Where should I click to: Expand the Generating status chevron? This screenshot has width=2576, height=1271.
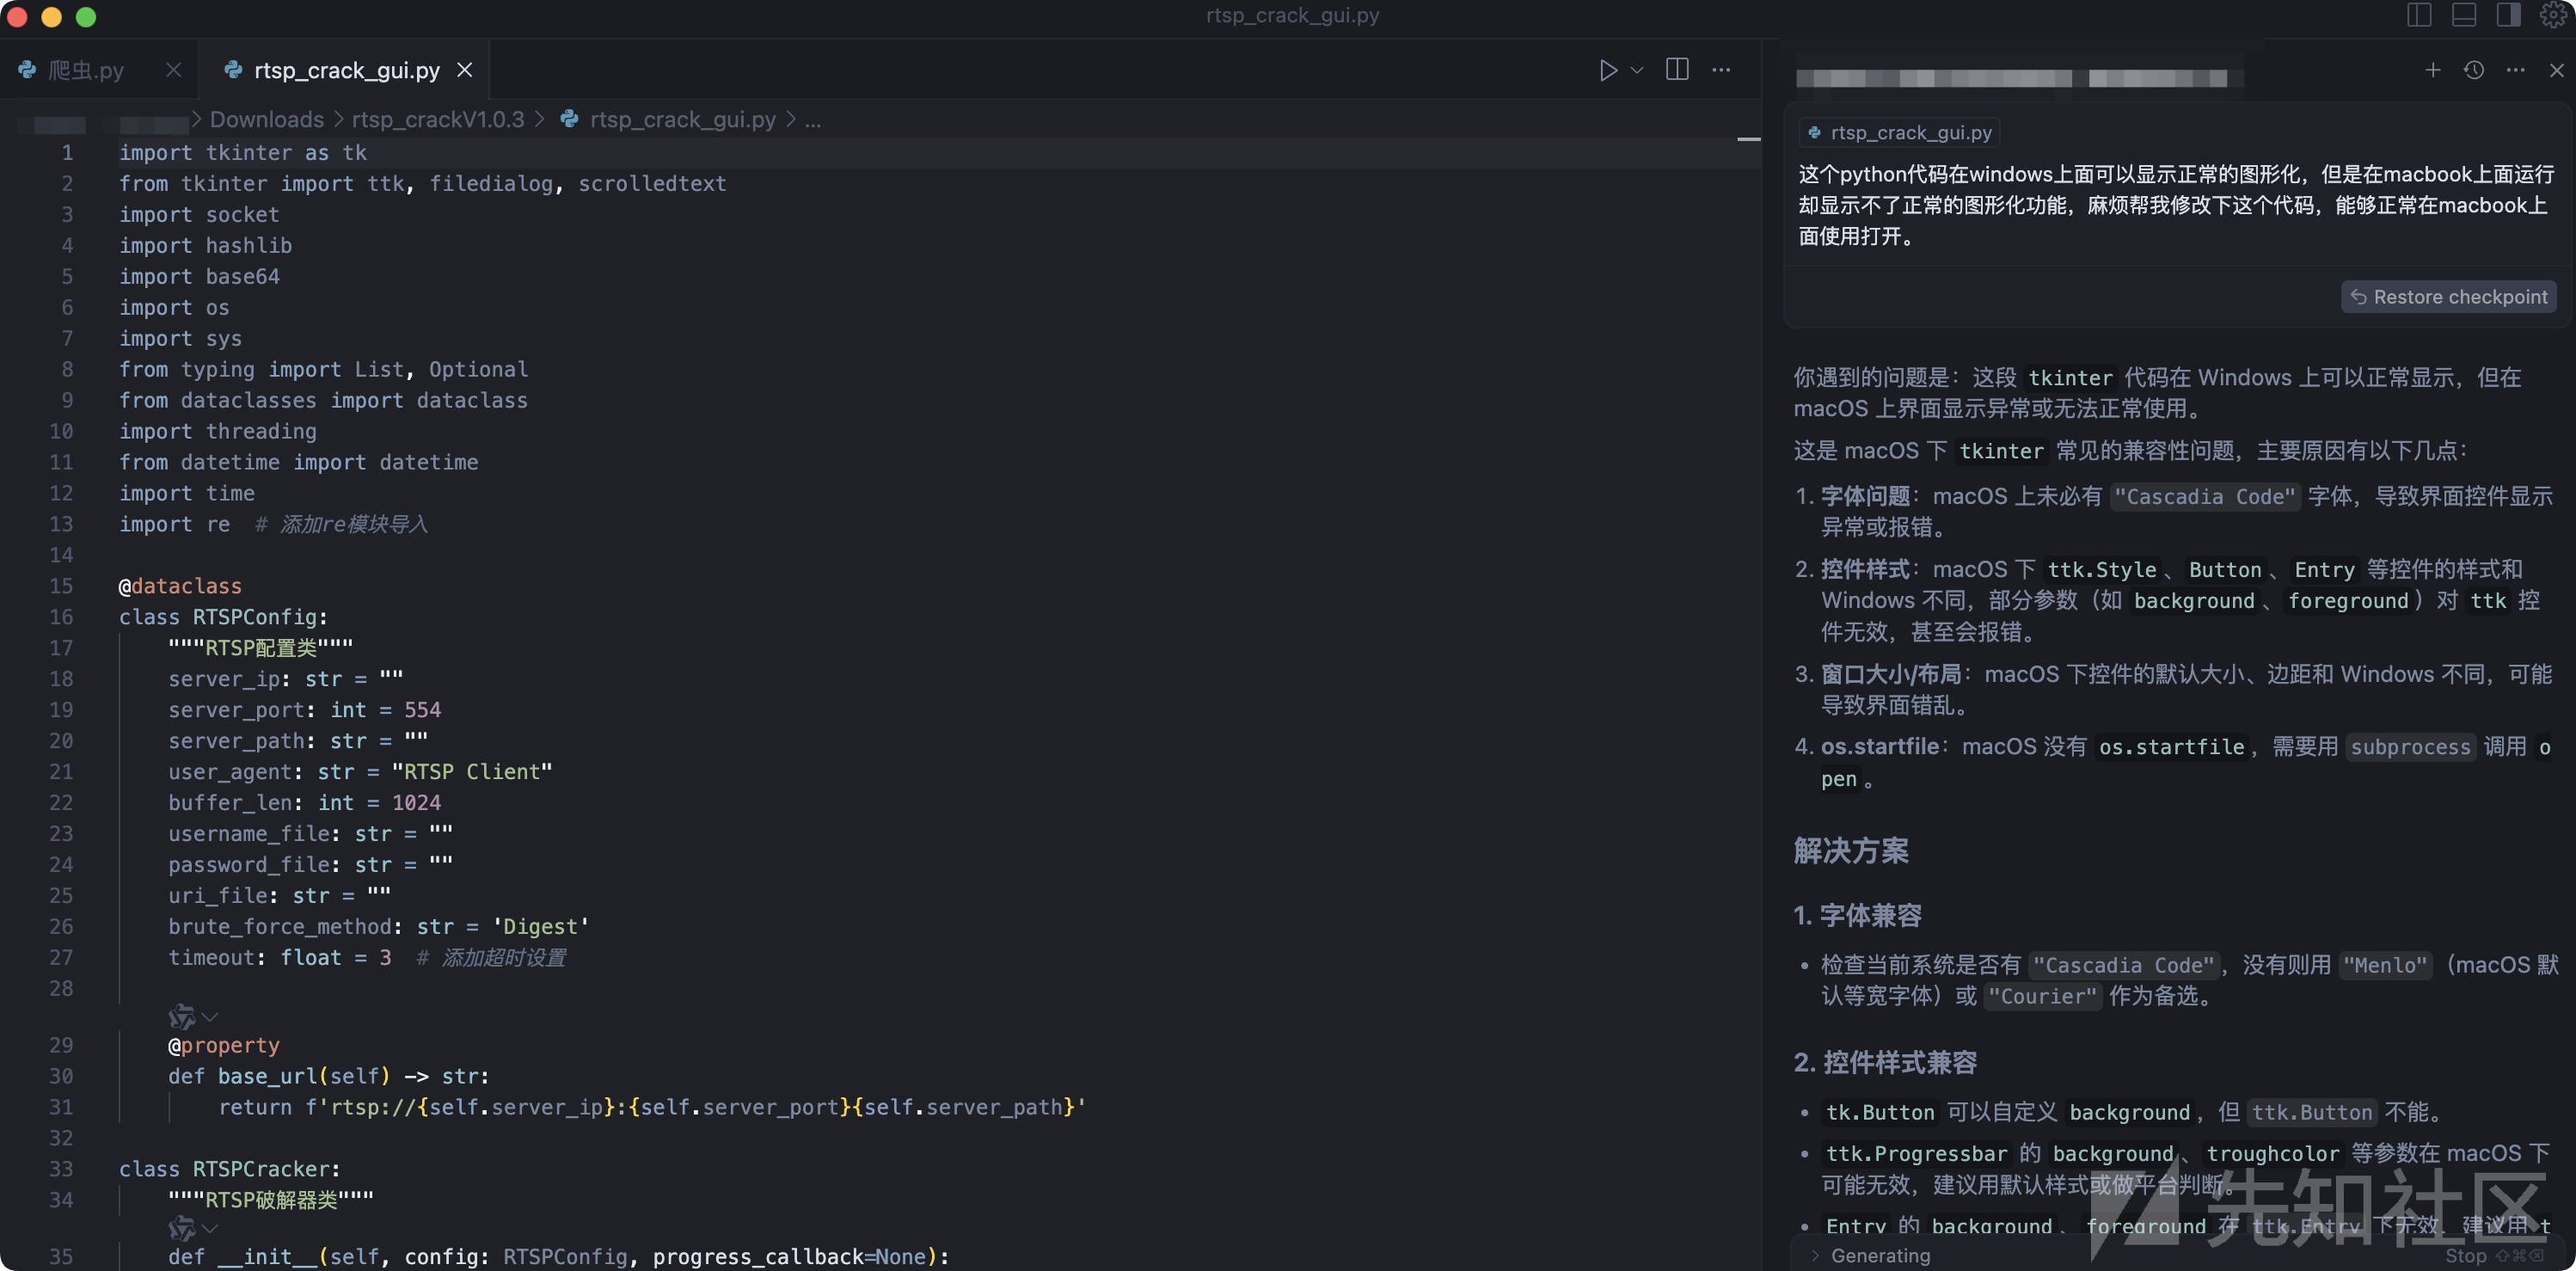tap(1815, 1255)
